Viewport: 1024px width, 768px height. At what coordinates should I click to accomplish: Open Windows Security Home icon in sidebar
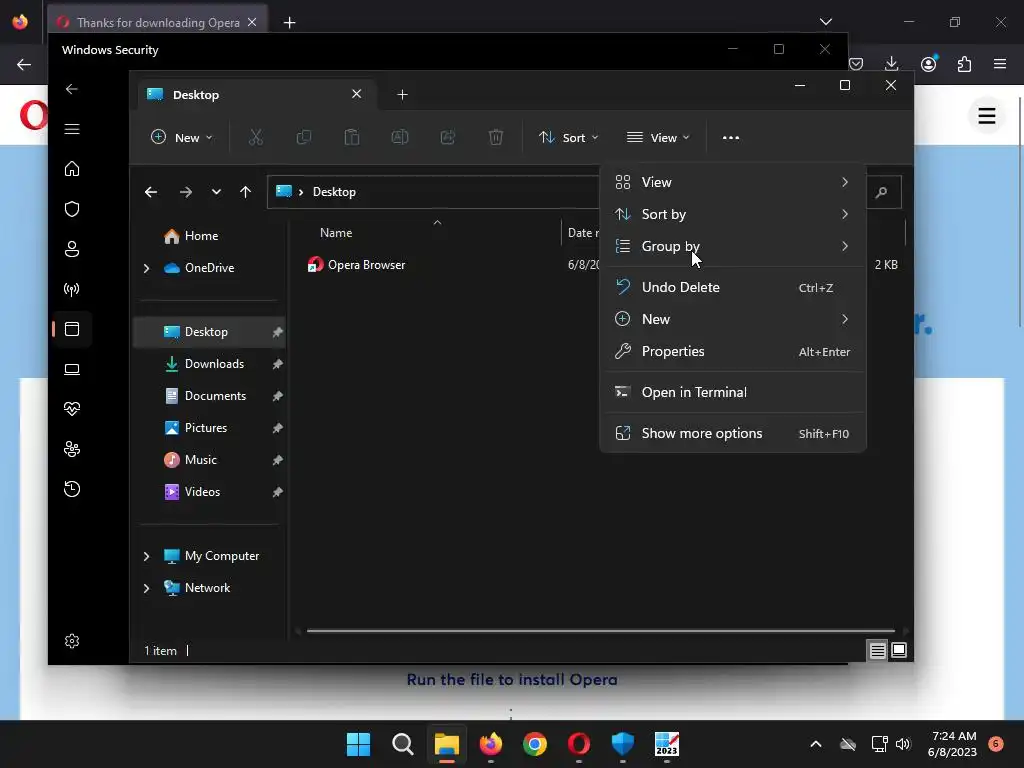(x=72, y=169)
